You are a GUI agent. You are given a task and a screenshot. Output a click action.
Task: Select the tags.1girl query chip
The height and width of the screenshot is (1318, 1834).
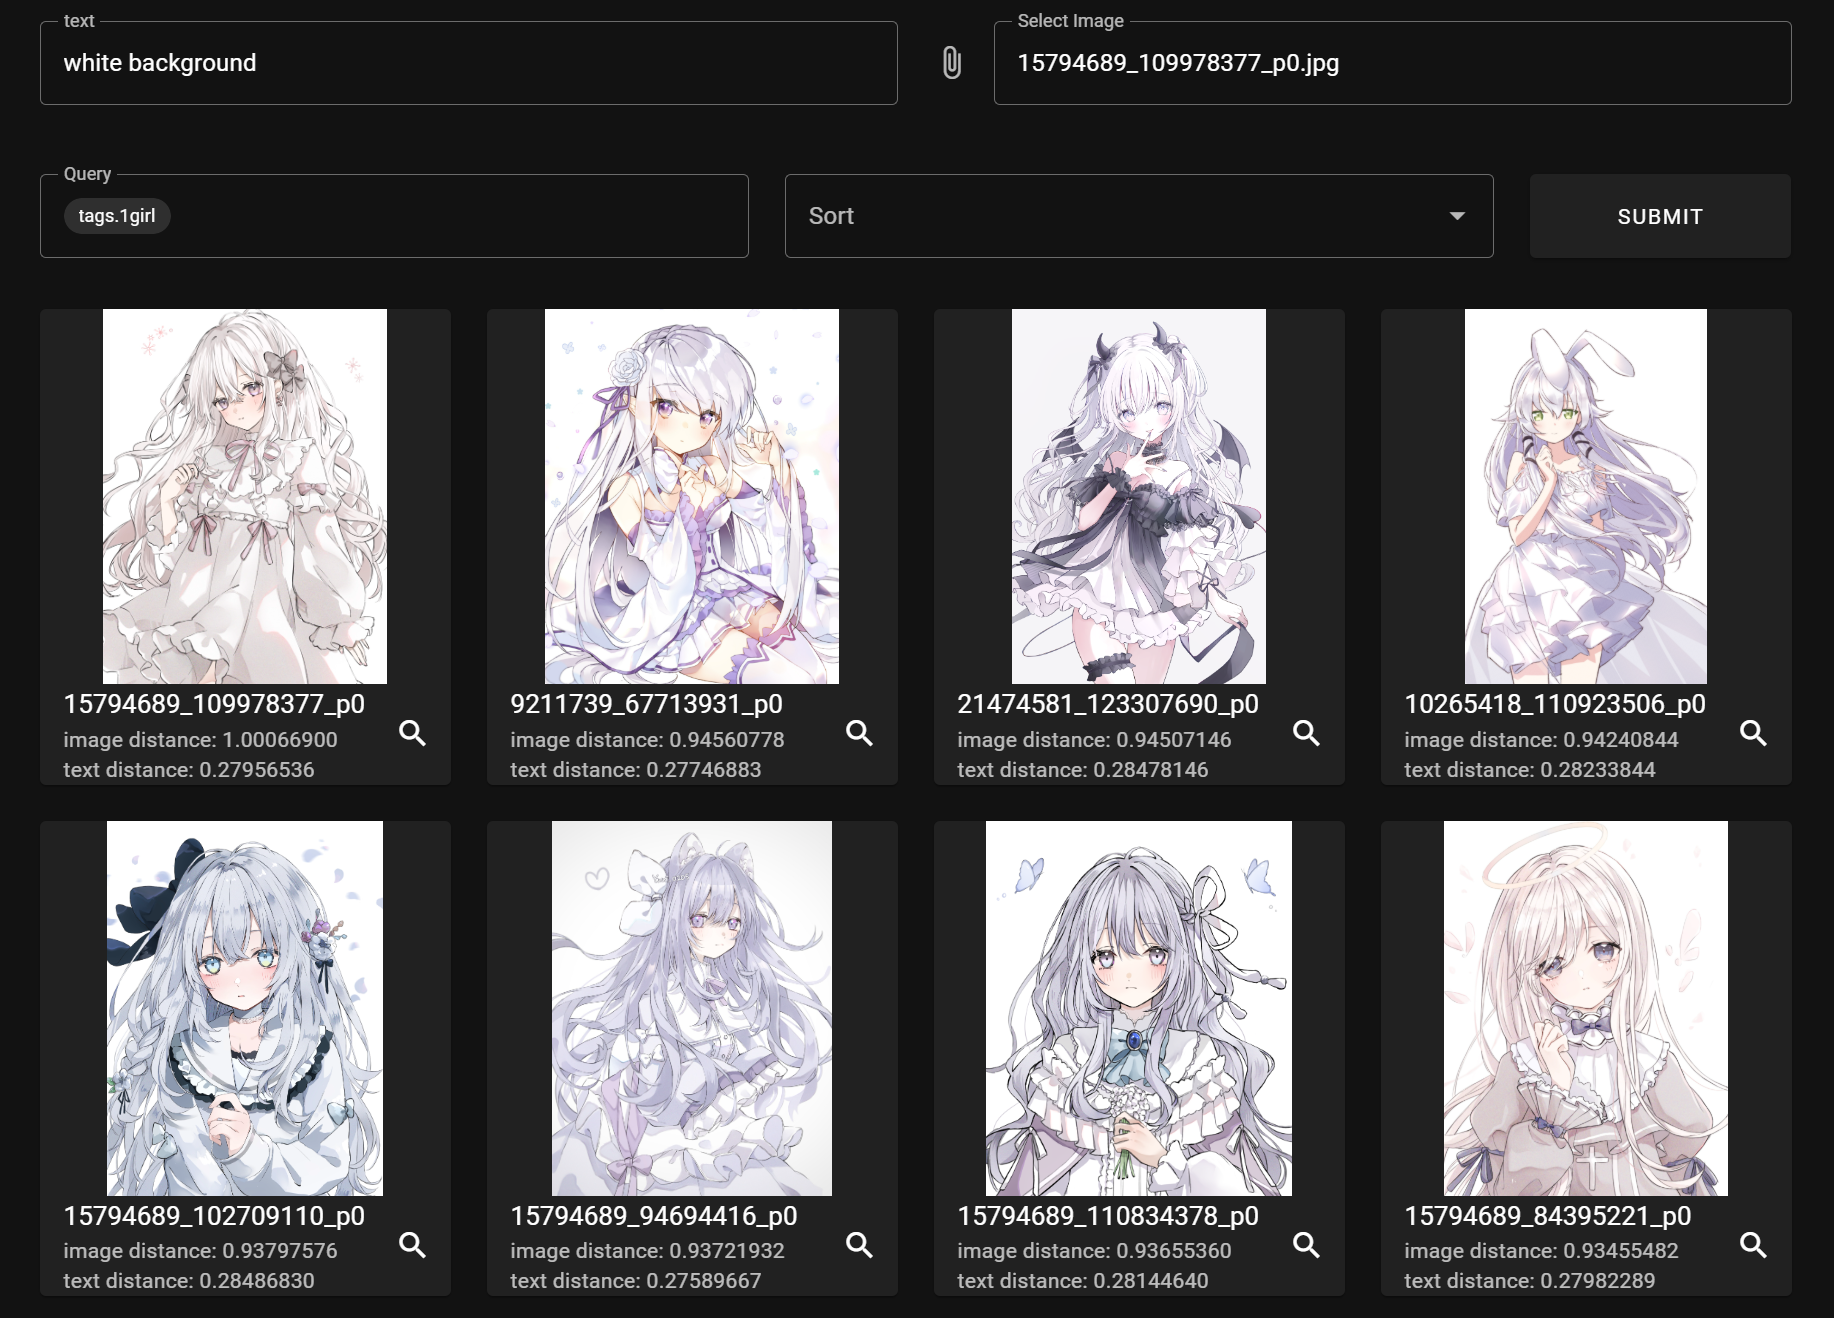click(117, 216)
